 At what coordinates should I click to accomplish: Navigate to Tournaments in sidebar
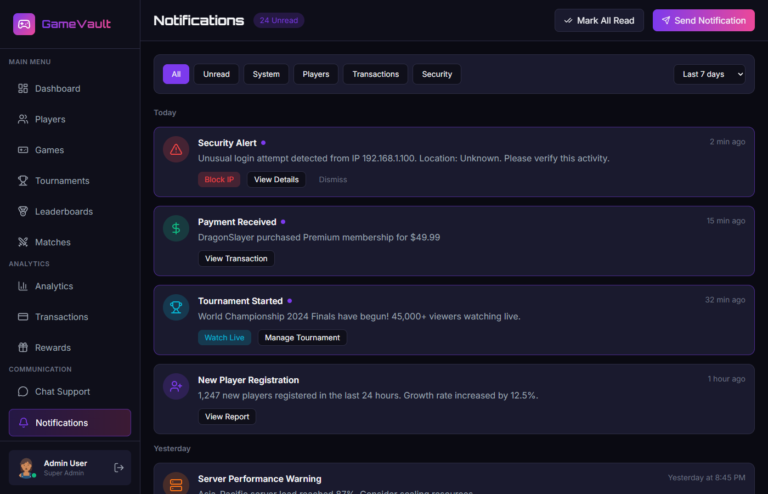(x=70, y=181)
